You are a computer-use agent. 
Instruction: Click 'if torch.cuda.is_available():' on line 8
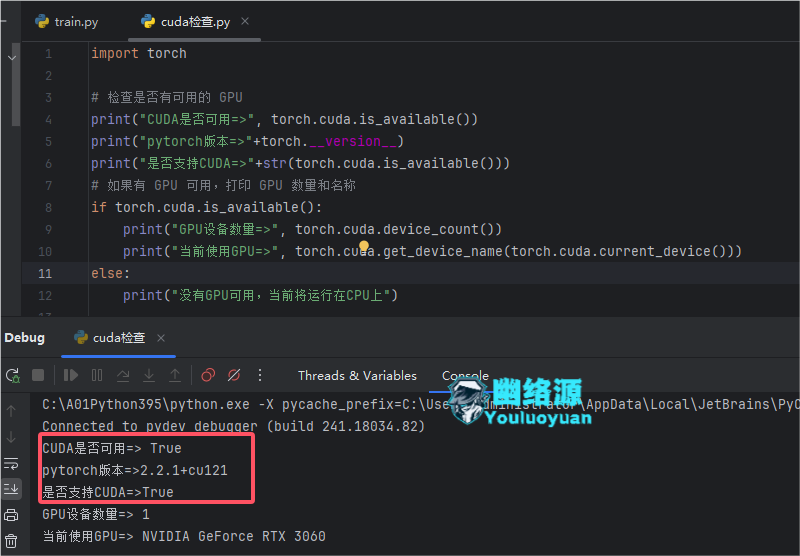(x=206, y=208)
